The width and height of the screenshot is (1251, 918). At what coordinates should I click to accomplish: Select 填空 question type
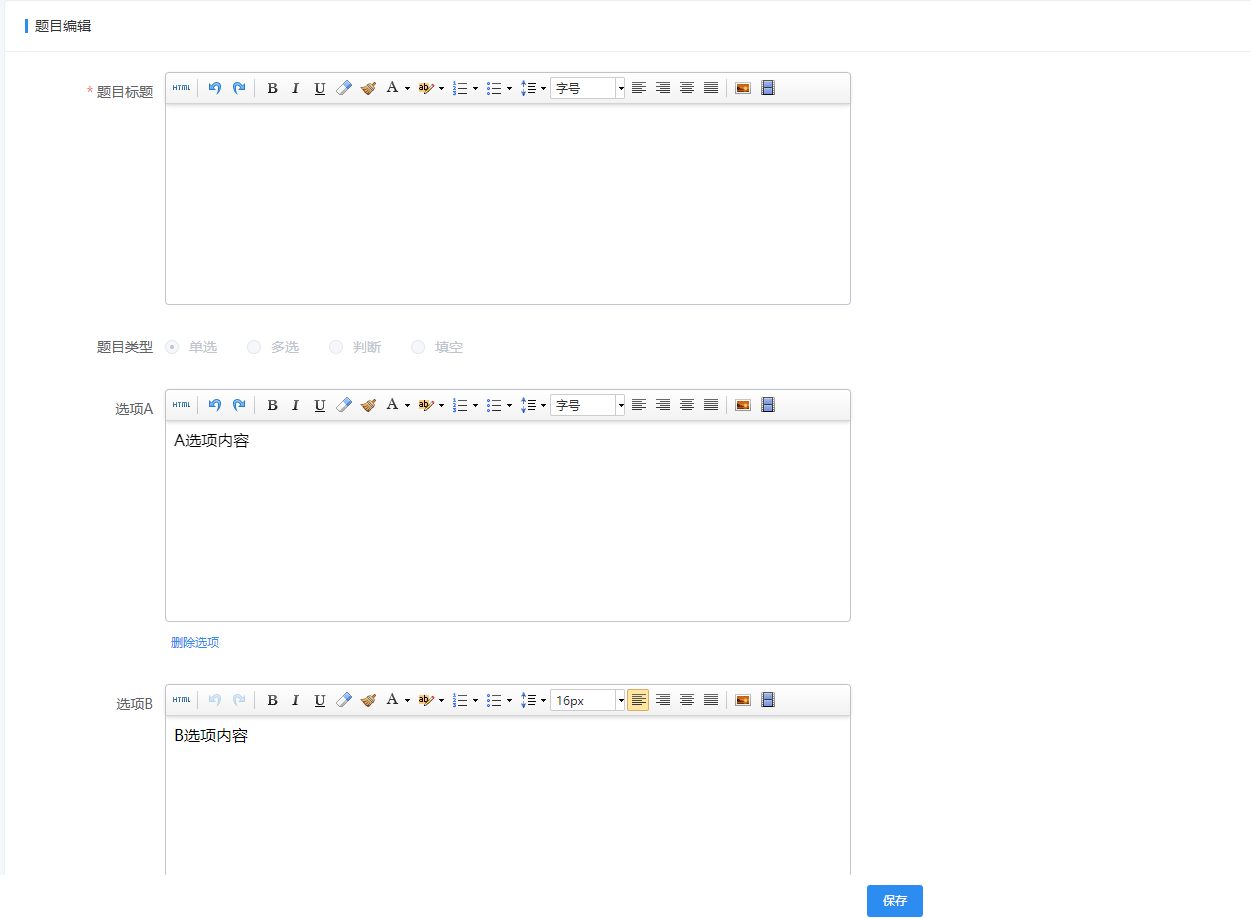click(418, 347)
